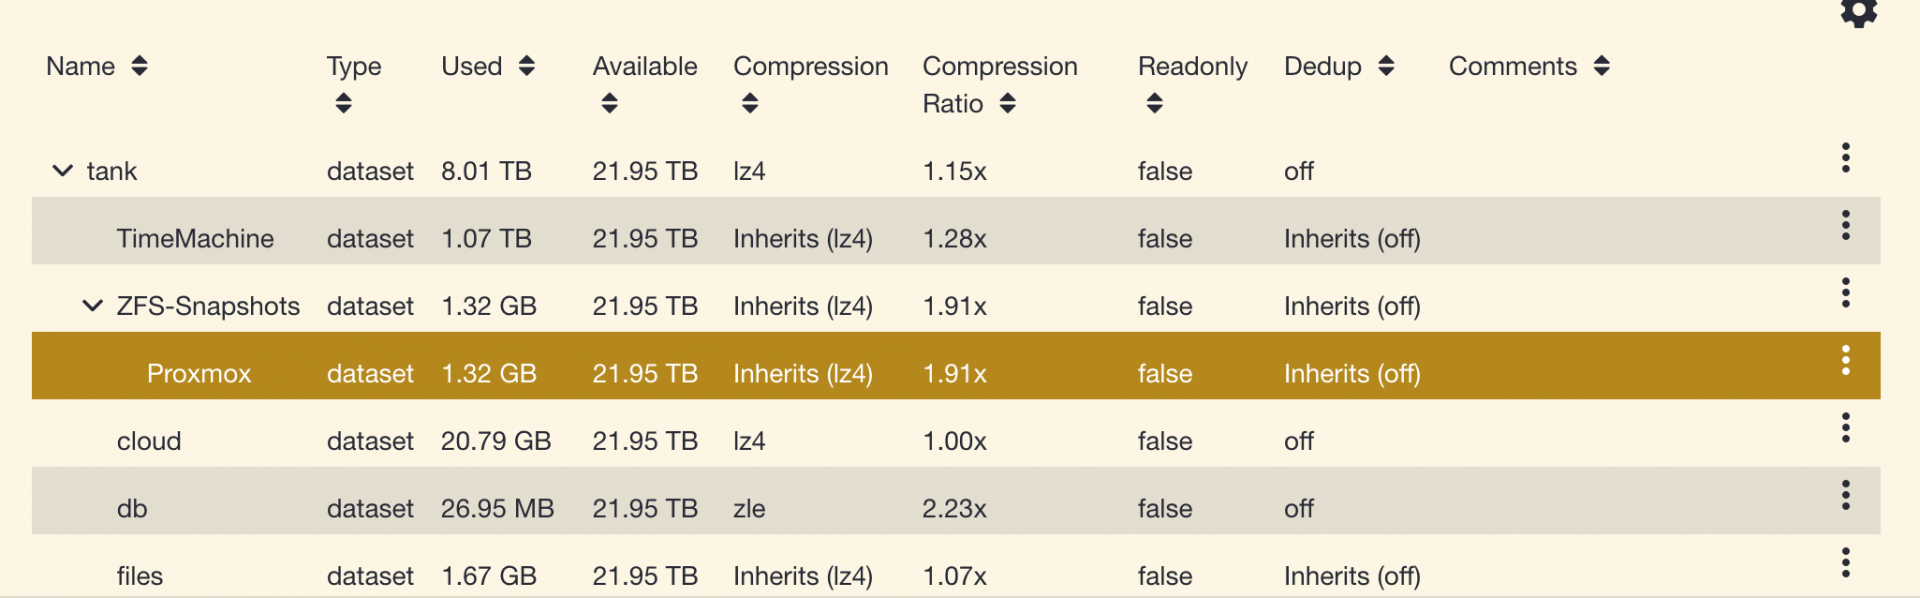
Task: Open the three-dot menu for TimeMachine
Action: click(1845, 225)
